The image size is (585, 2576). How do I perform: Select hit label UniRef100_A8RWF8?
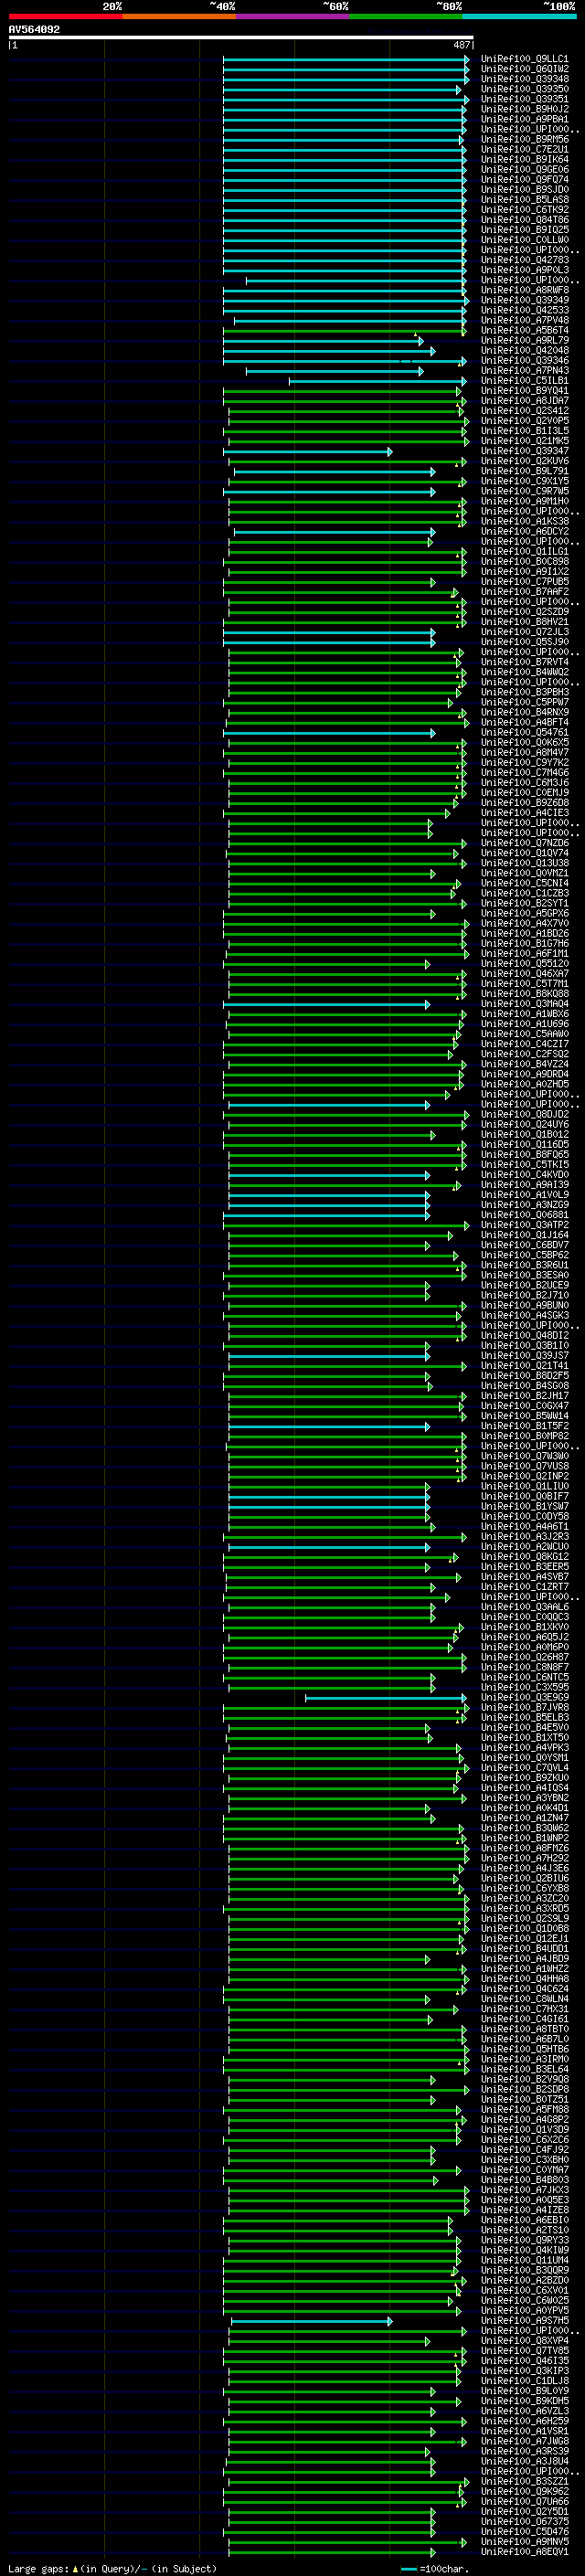(524, 290)
